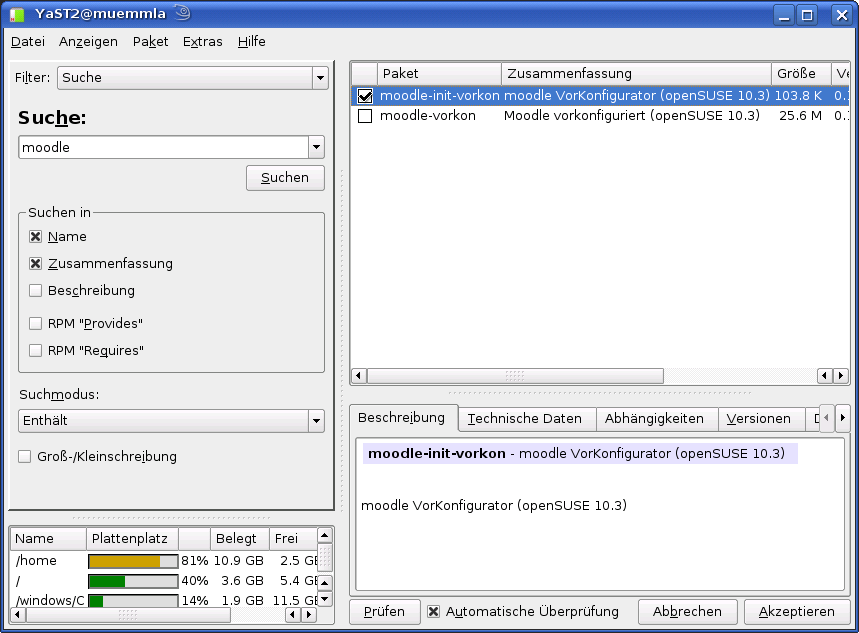Open the Datei menu
This screenshot has height=633, width=859.
(x=28, y=42)
